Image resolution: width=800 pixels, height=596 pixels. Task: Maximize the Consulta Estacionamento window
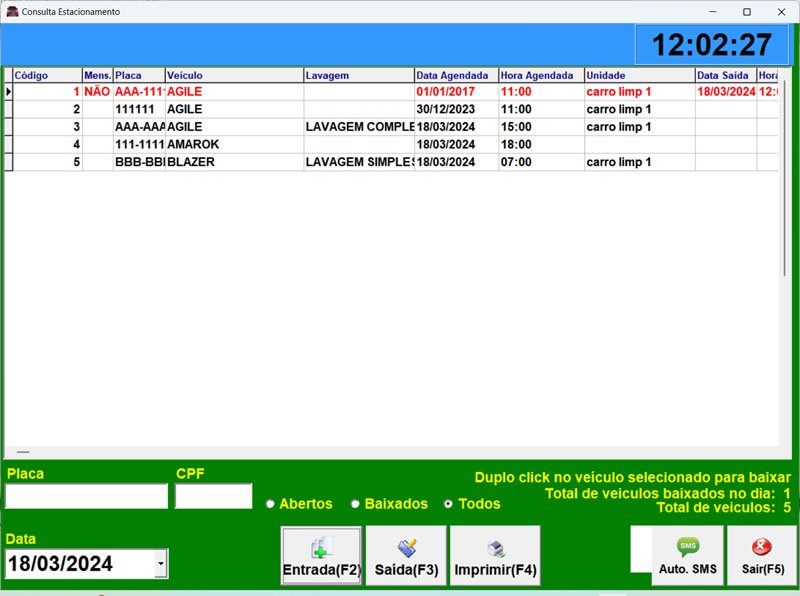[x=746, y=11]
